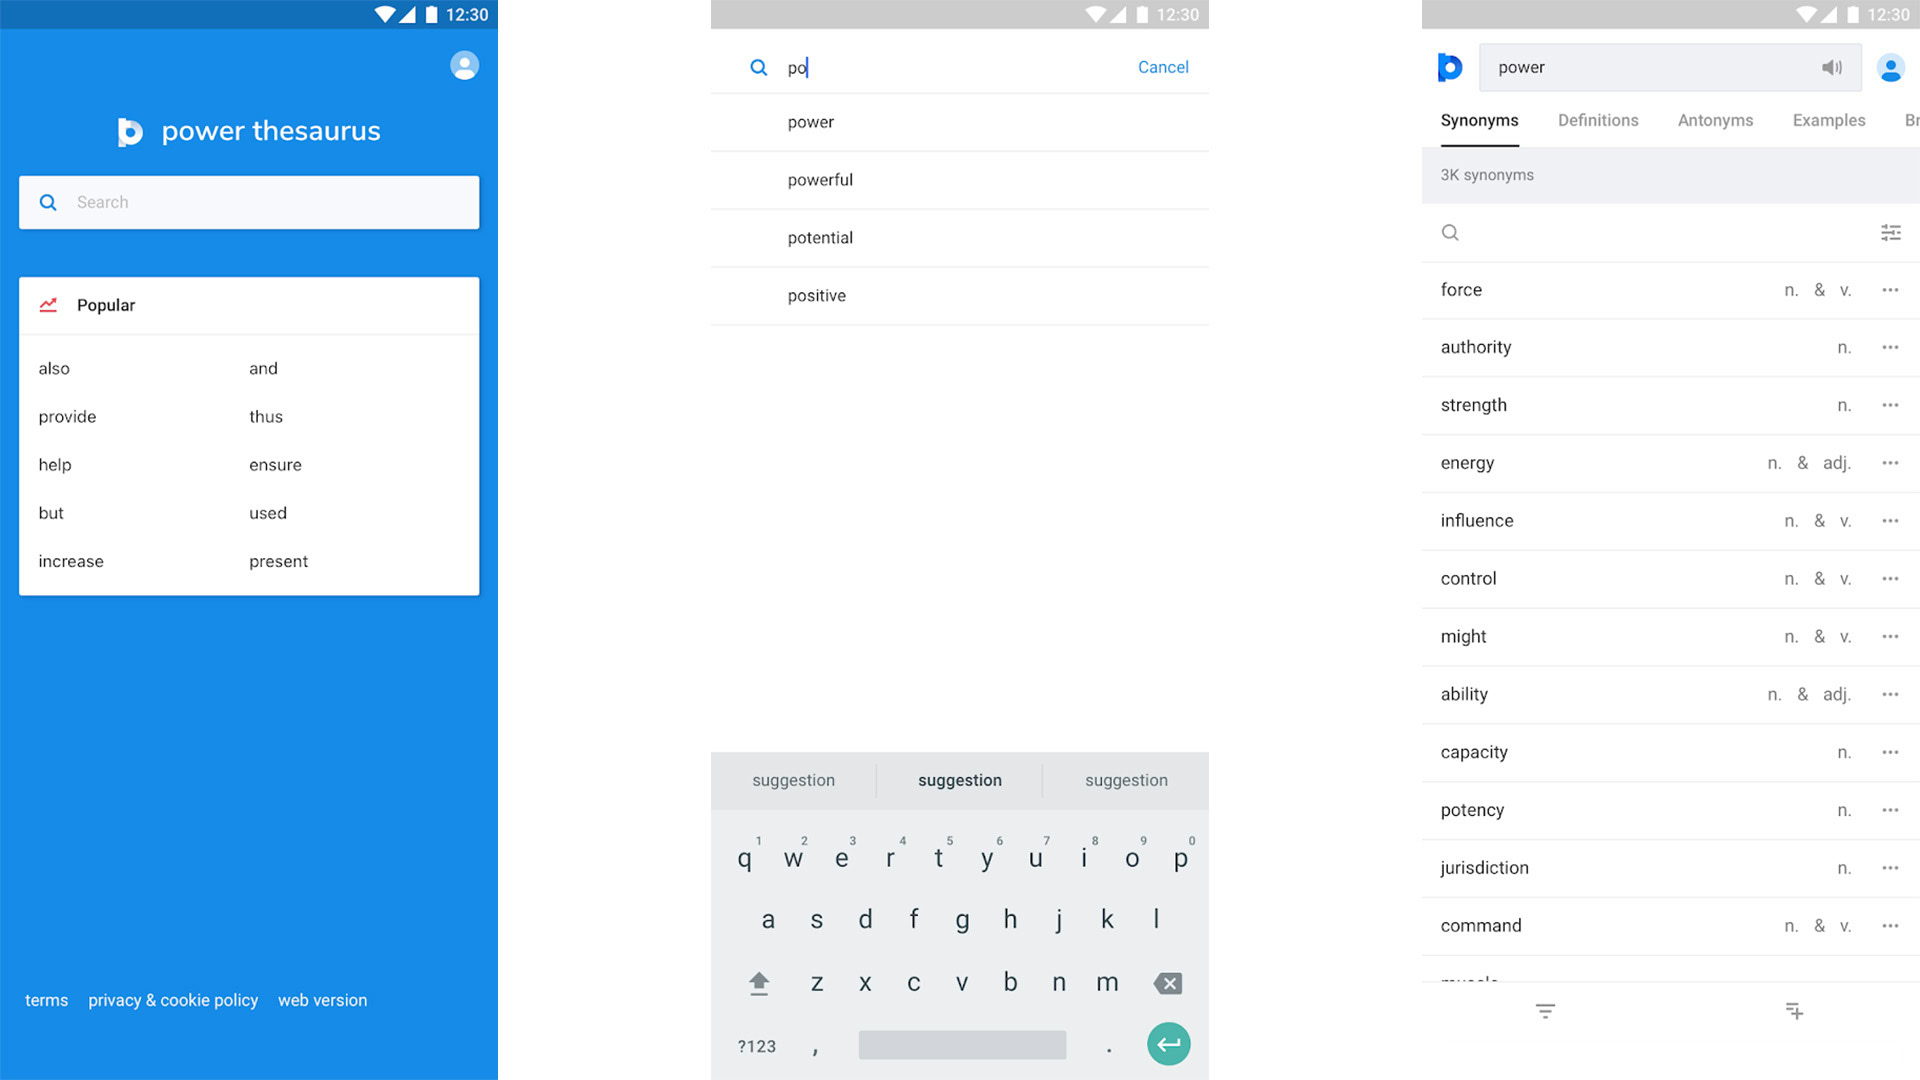Click the Power Thesaurus search icon
This screenshot has width=1920, height=1080.
[47, 200]
